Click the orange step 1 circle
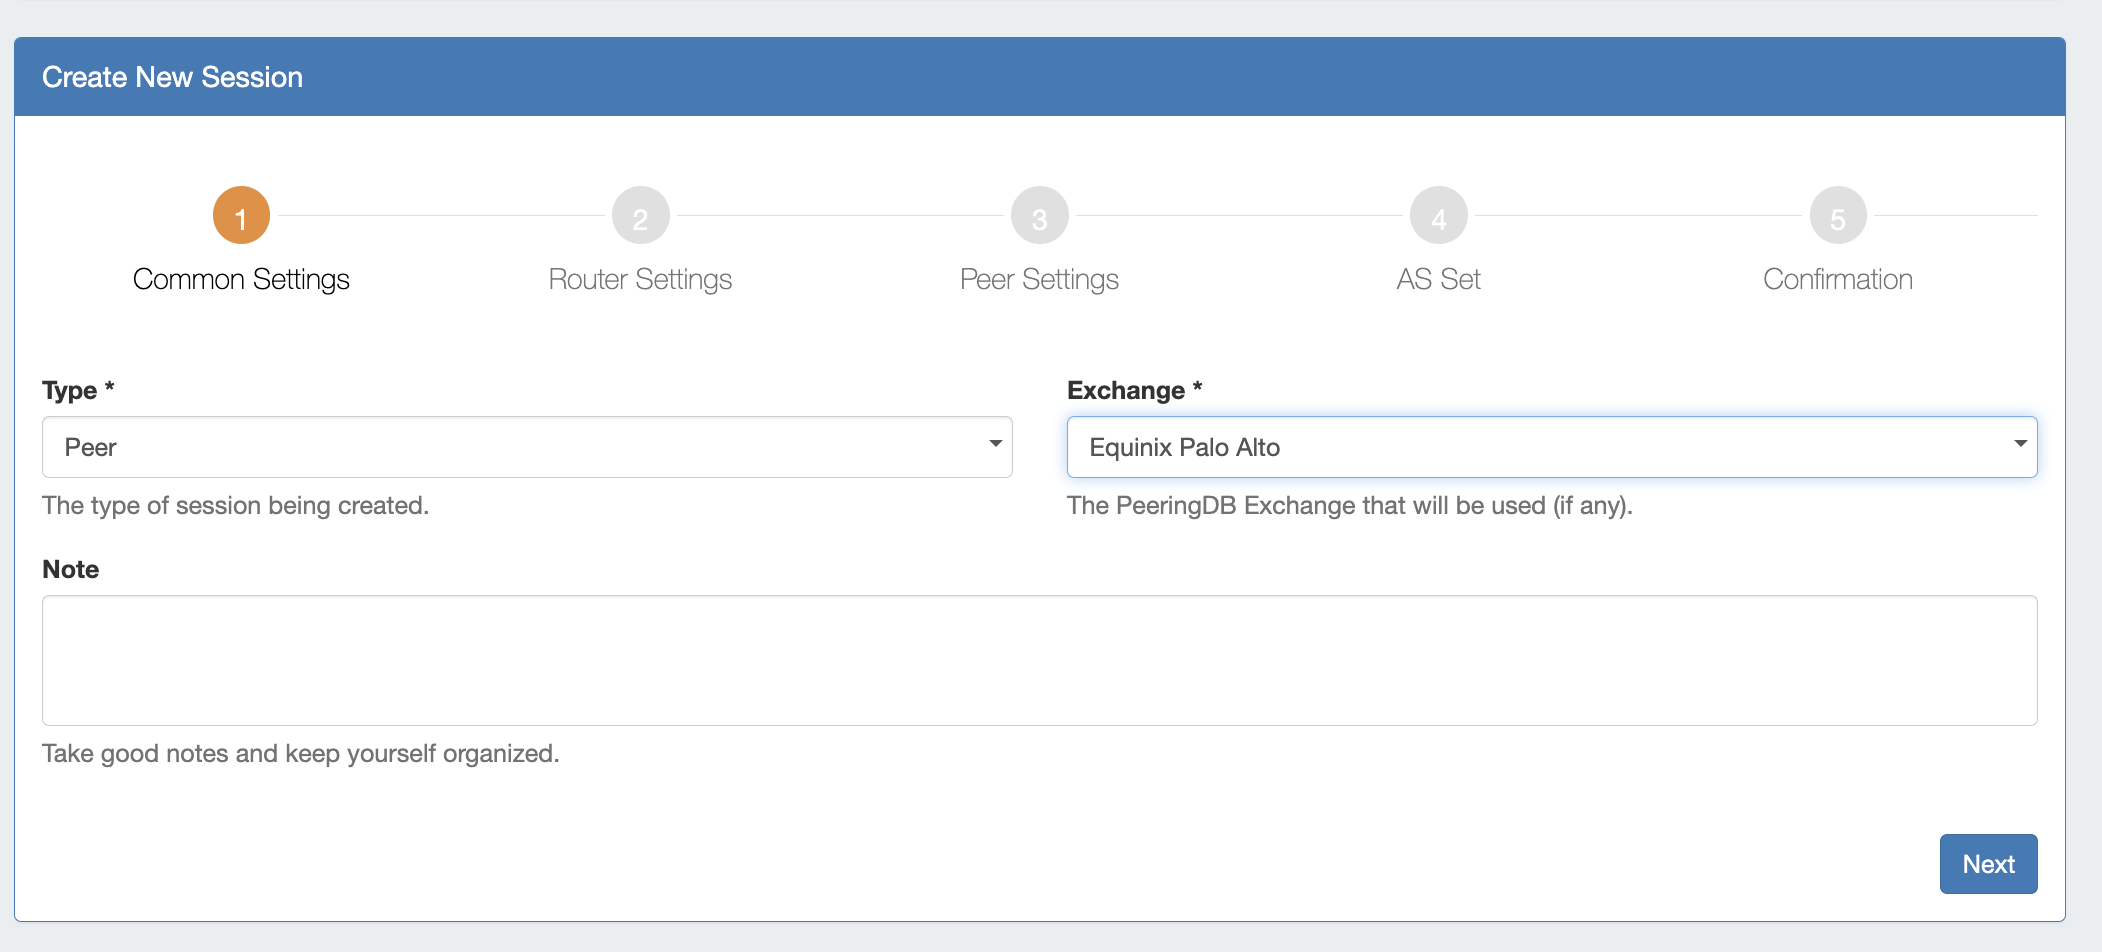 (x=241, y=216)
